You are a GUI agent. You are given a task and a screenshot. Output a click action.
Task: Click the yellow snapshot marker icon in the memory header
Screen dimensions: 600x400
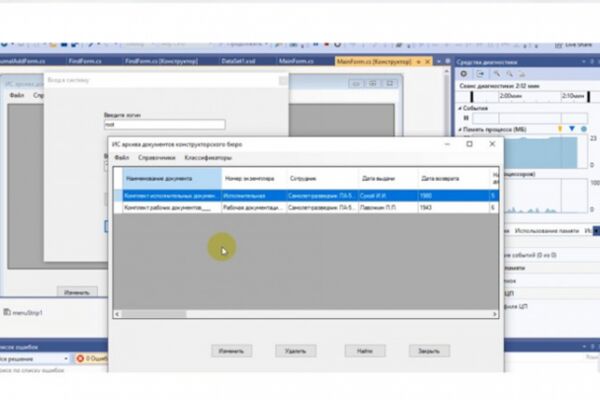click(x=561, y=129)
